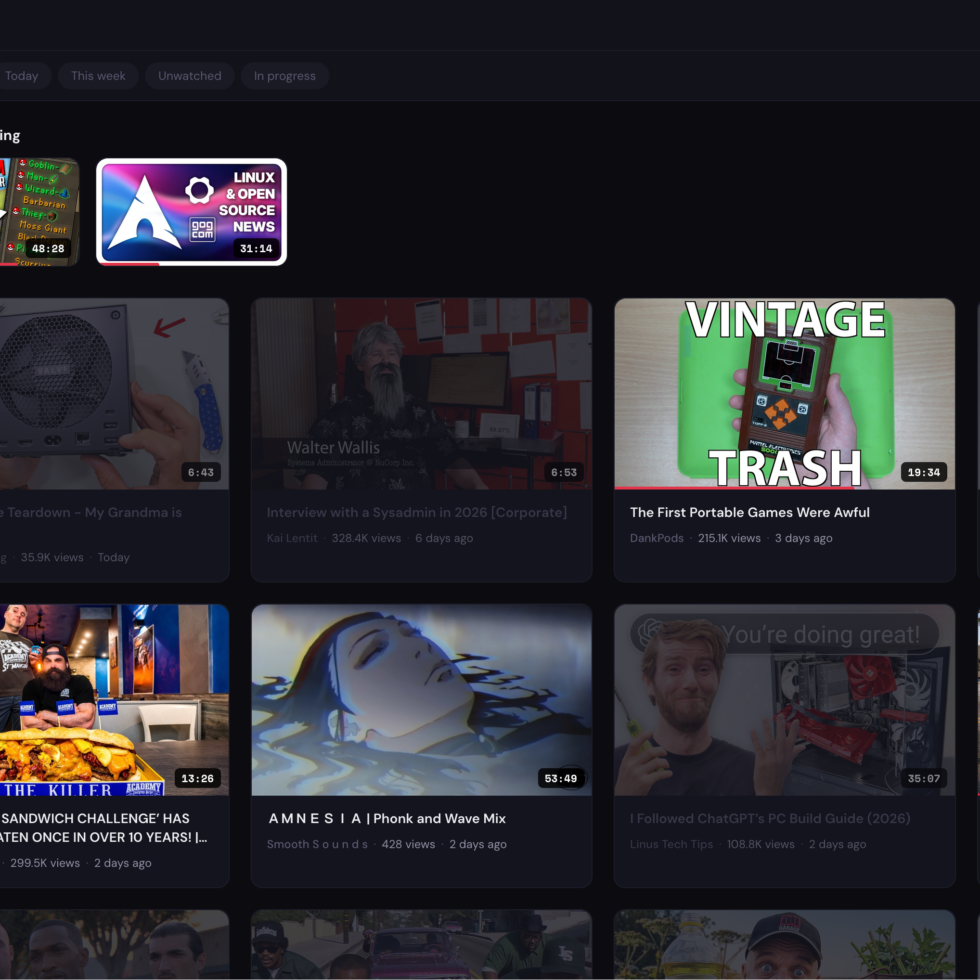The width and height of the screenshot is (980, 980).
Task: Open the Kai Lentit channel link
Action: coord(292,538)
